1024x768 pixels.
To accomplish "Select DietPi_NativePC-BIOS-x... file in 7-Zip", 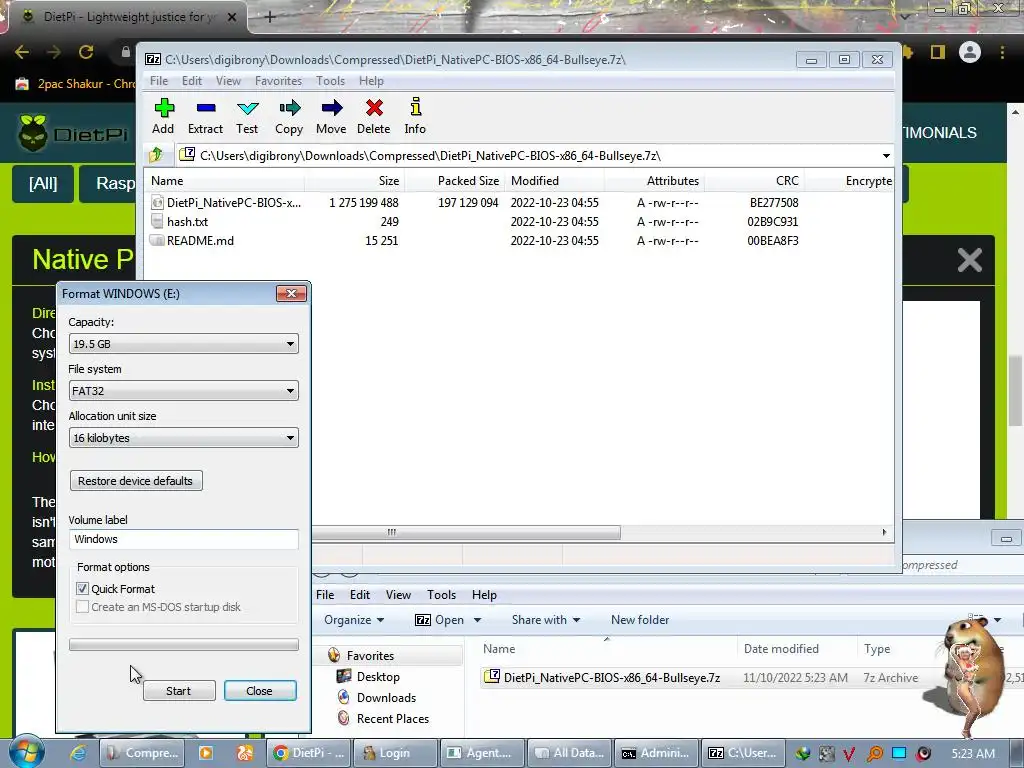I will [x=225, y=202].
